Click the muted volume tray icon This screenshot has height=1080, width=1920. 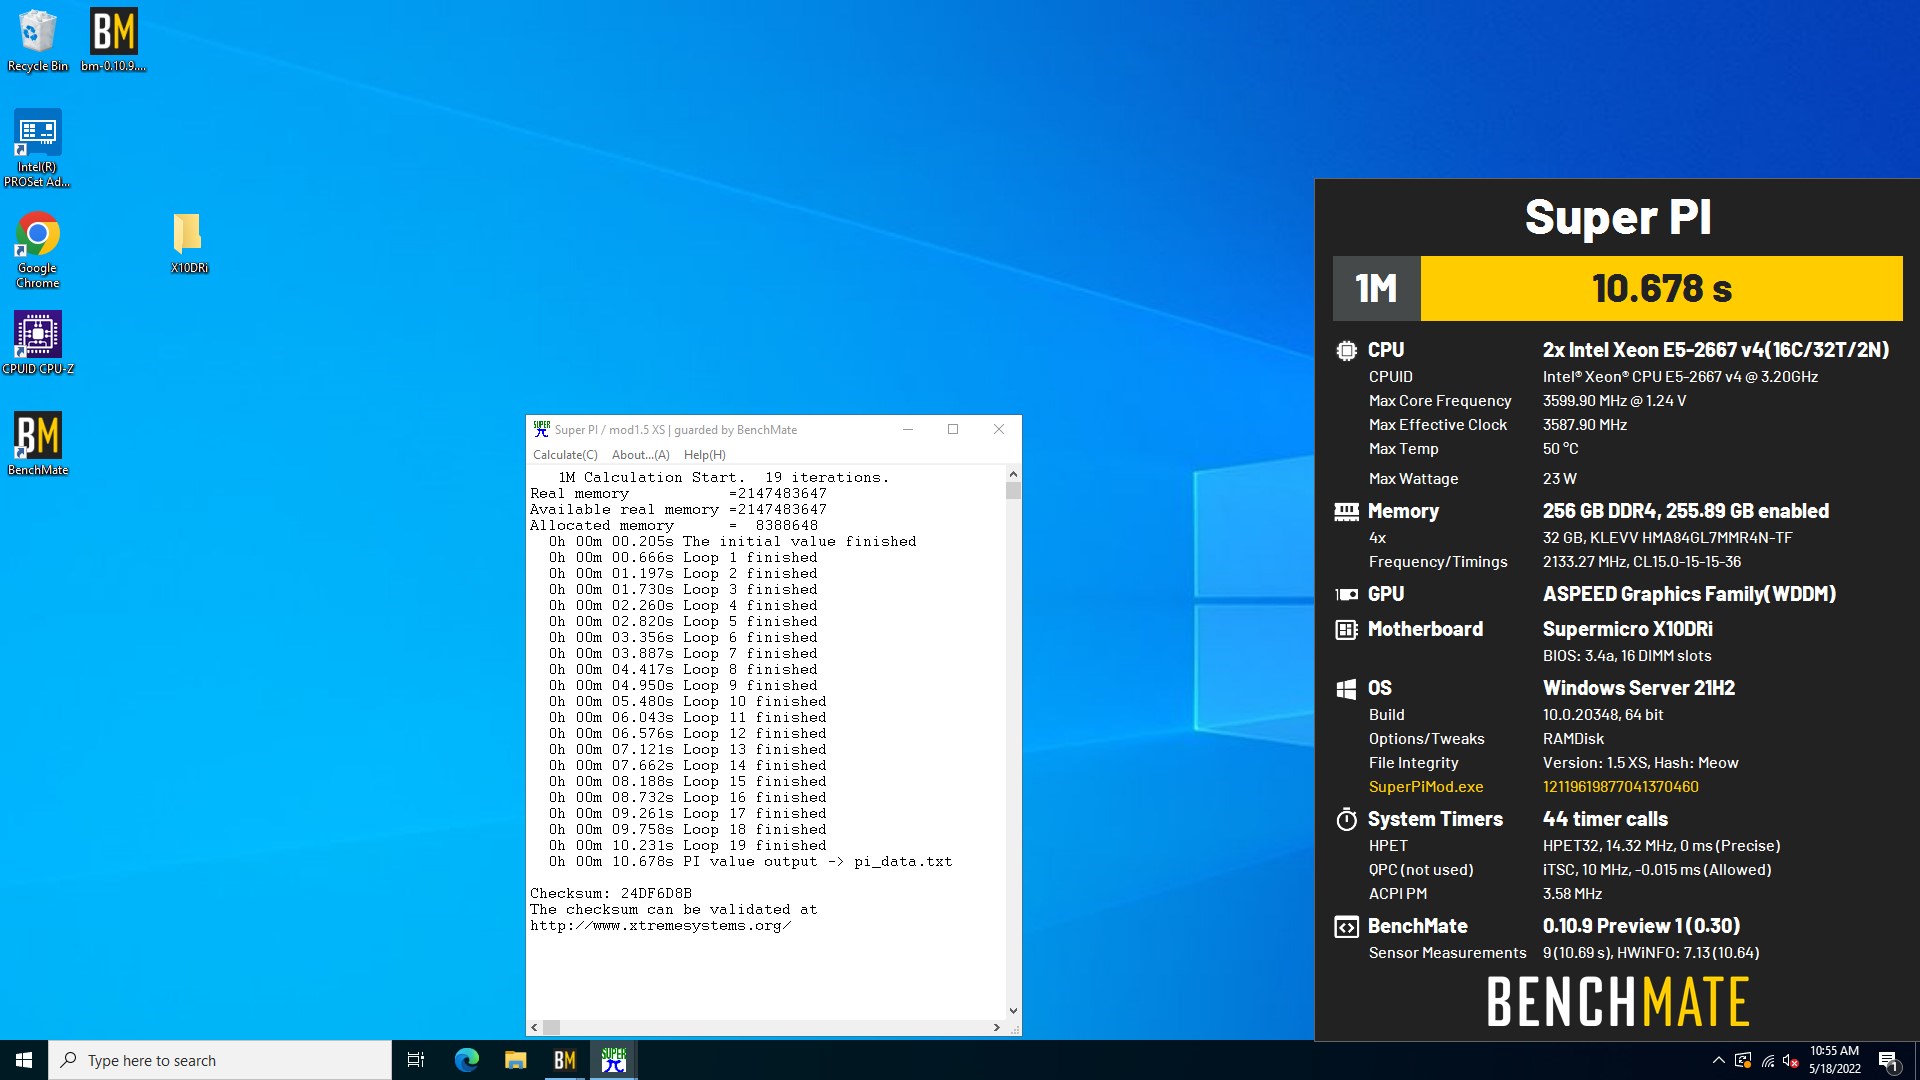click(x=1791, y=1060)
